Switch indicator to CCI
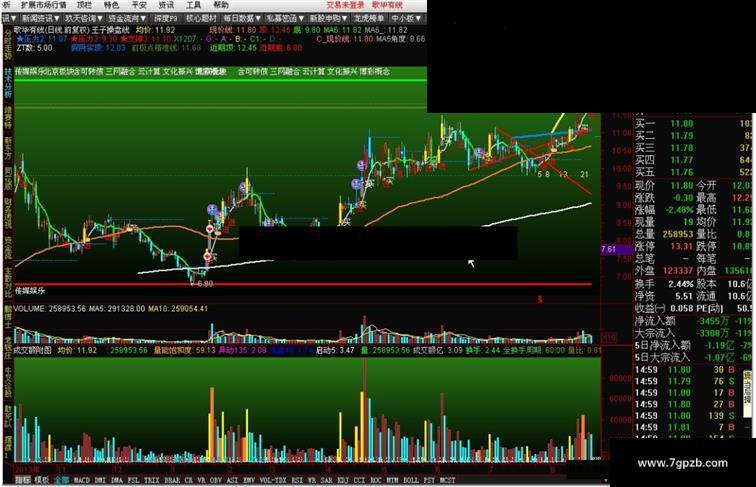The image size is (756, 487). pos(359,480)
